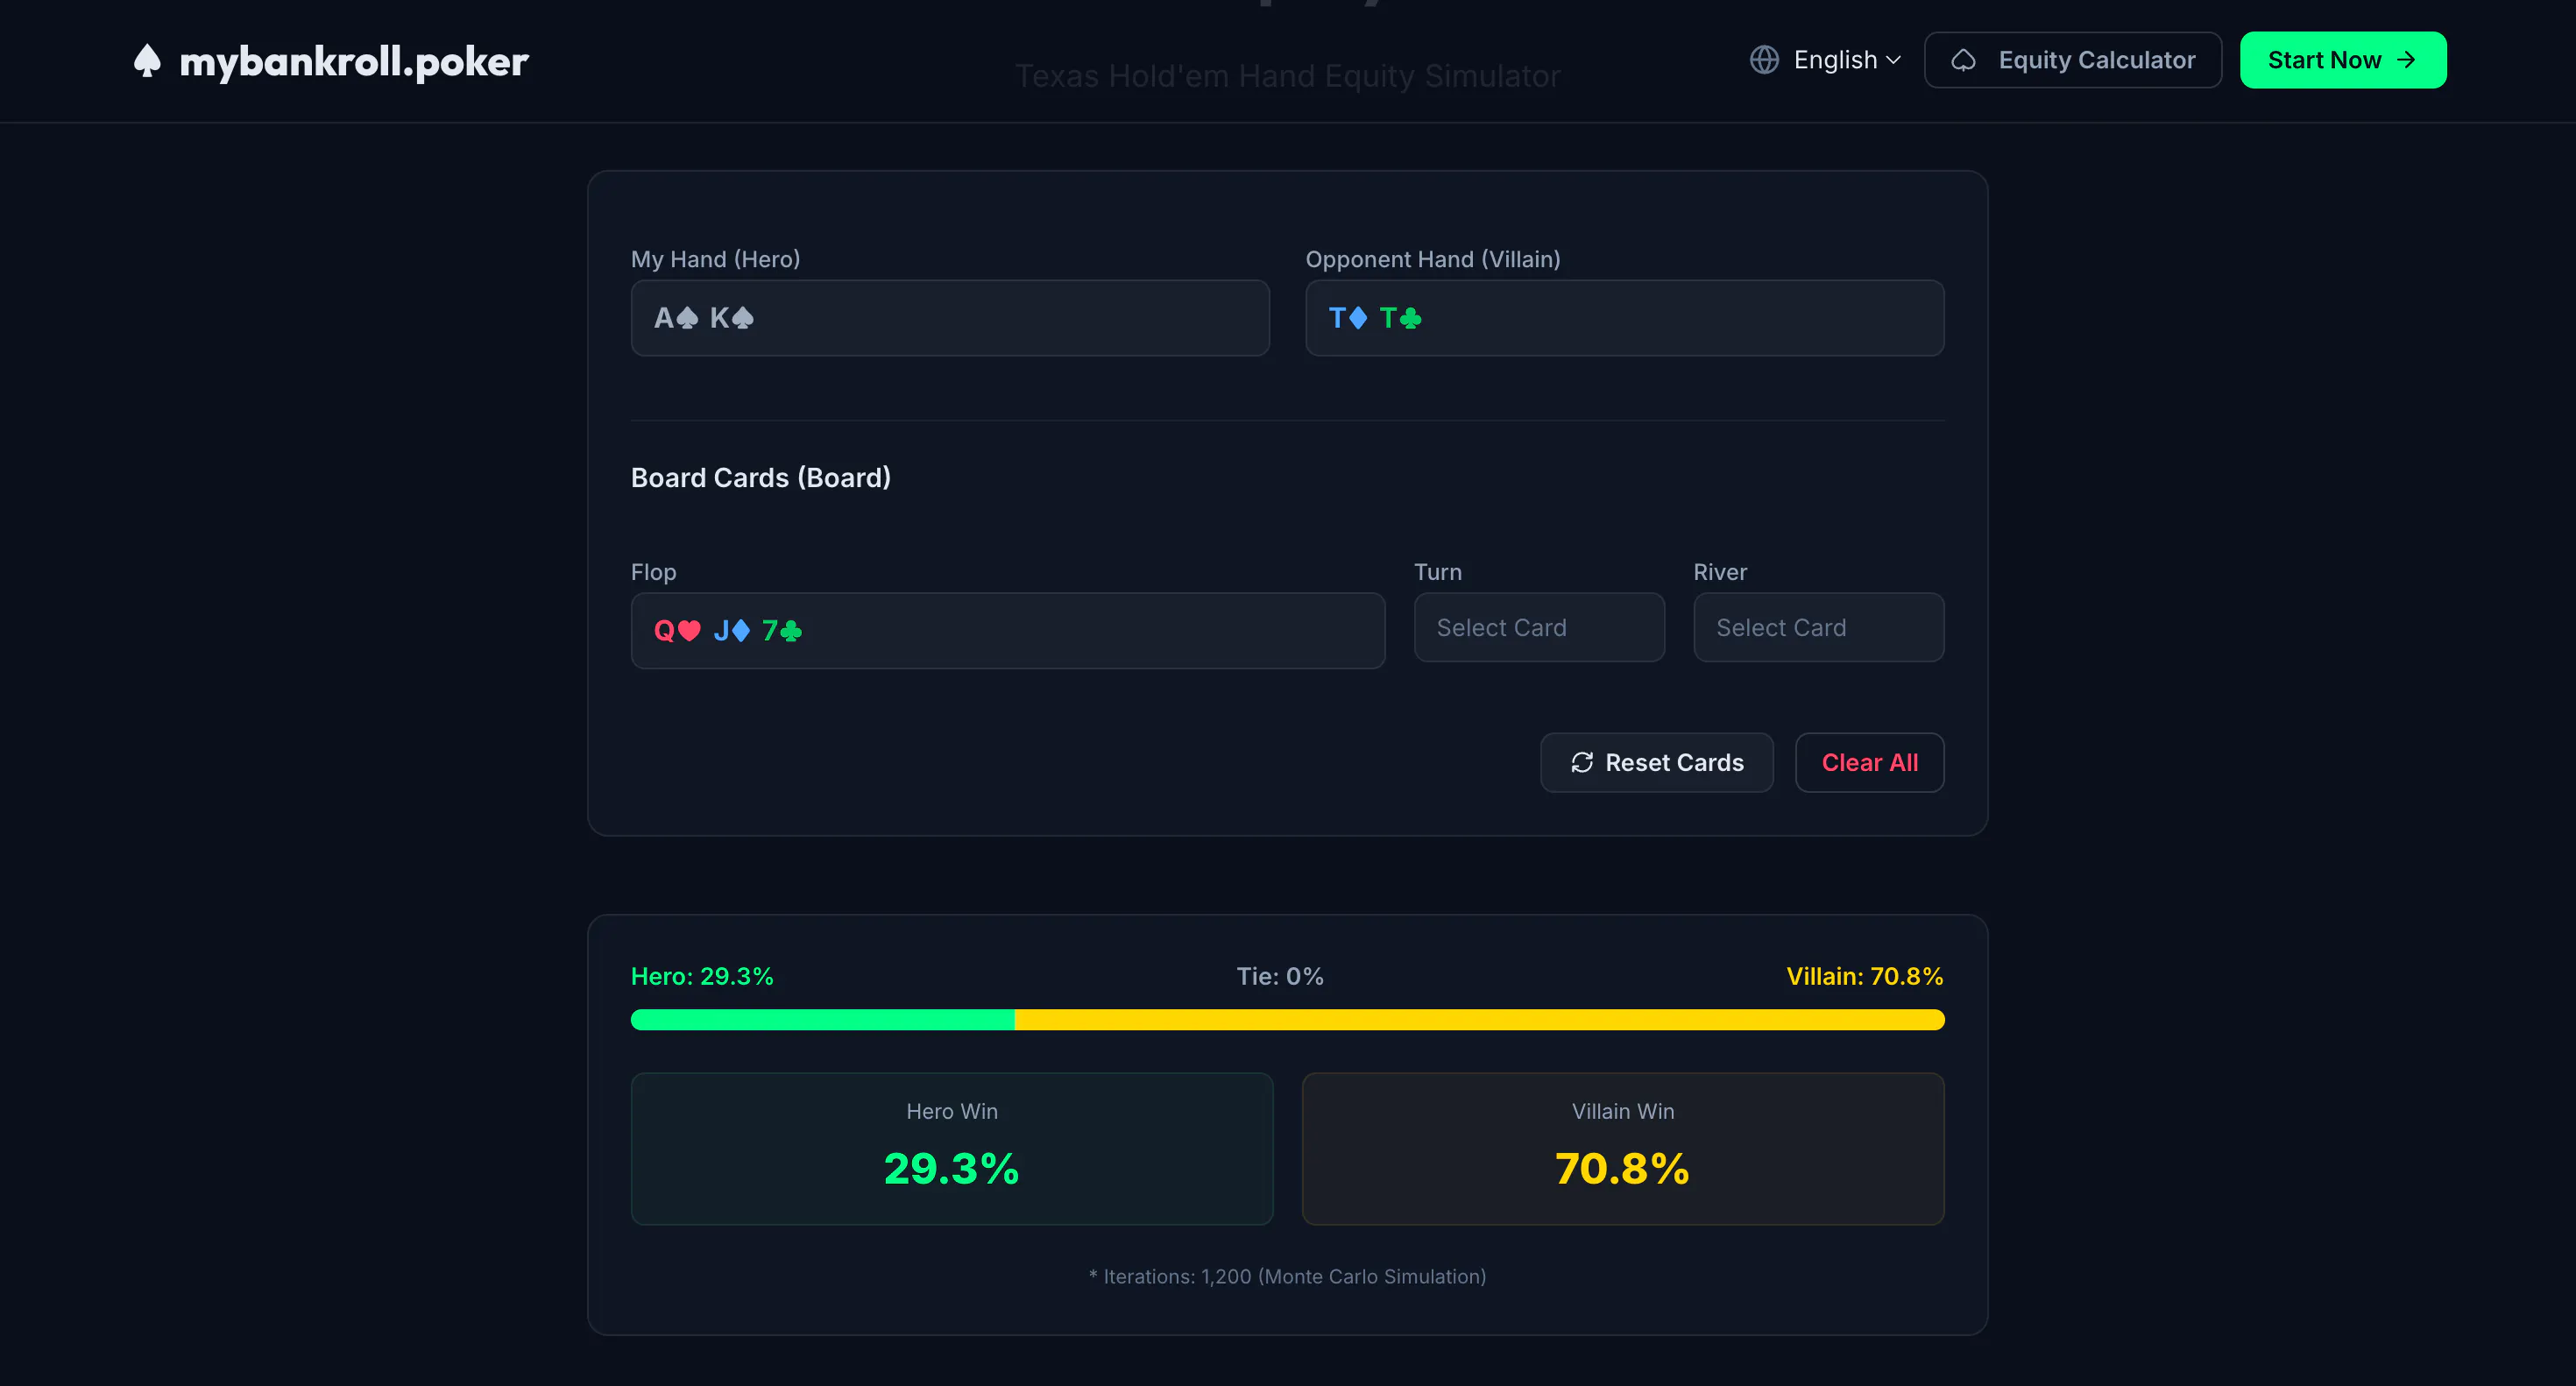This screenshot has width=2576, height=1386.
Task: Open the English language dropdown
Action: pyautogui.click(x=1826, y=60)
